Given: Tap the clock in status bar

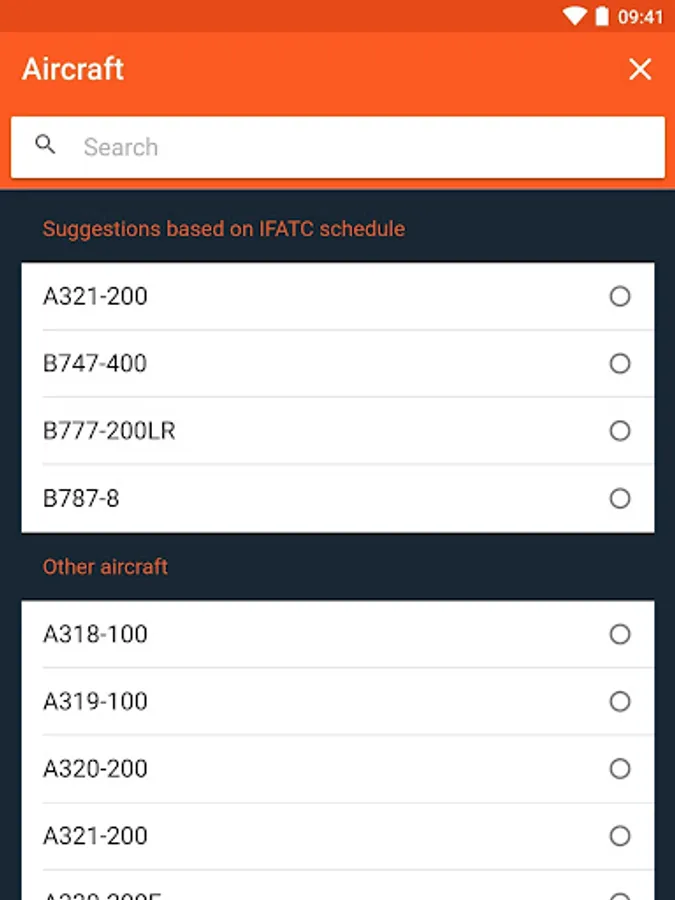Looking at the screenshot, I should tap(641, 16).
